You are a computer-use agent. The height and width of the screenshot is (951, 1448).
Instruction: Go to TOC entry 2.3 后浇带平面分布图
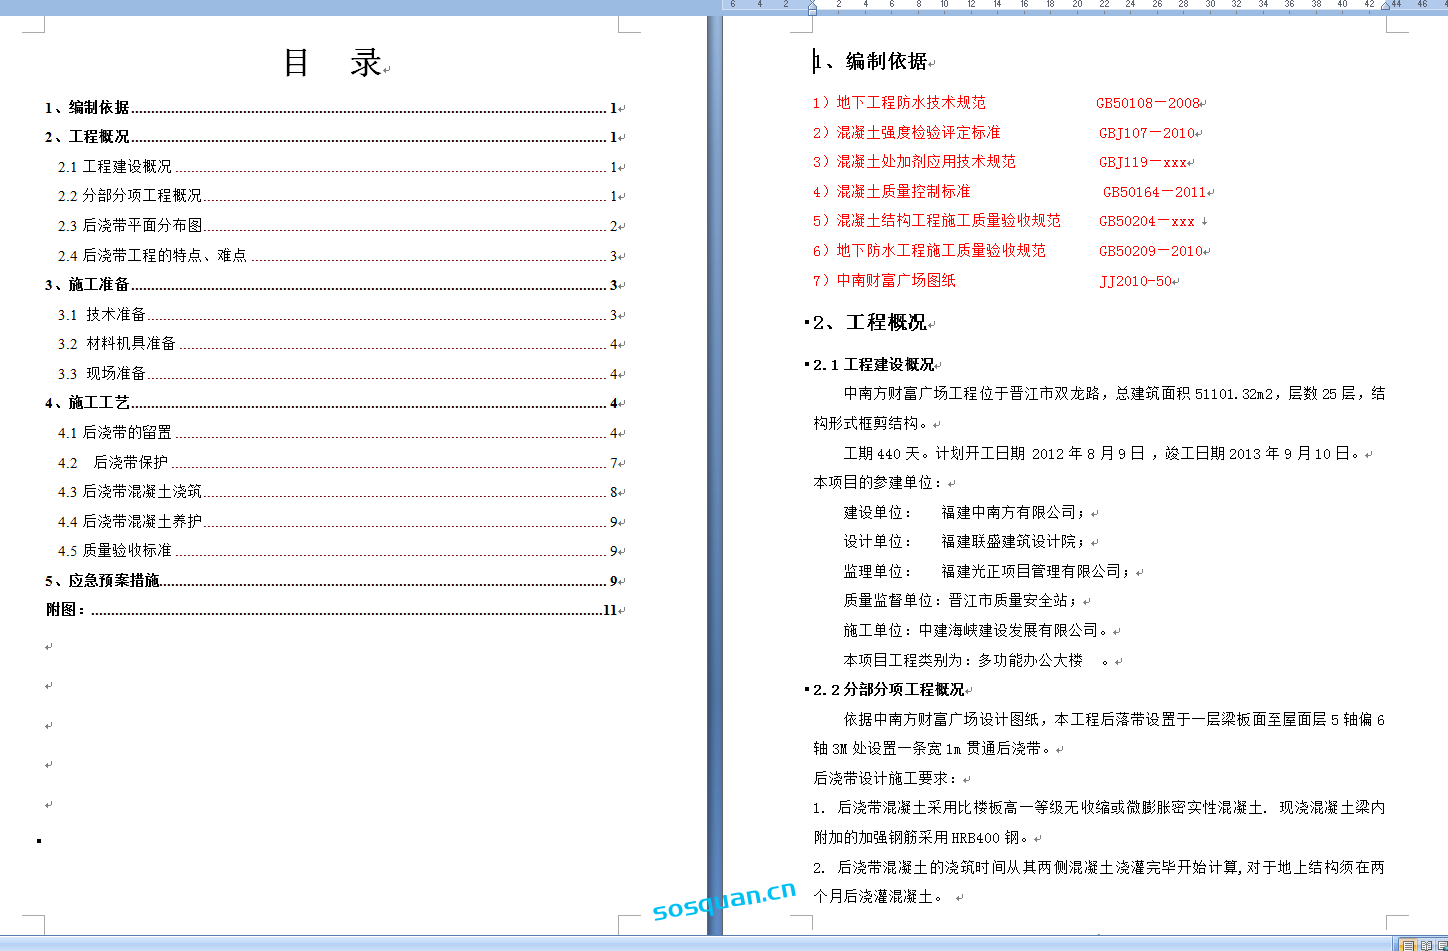[x=130, y=226]
